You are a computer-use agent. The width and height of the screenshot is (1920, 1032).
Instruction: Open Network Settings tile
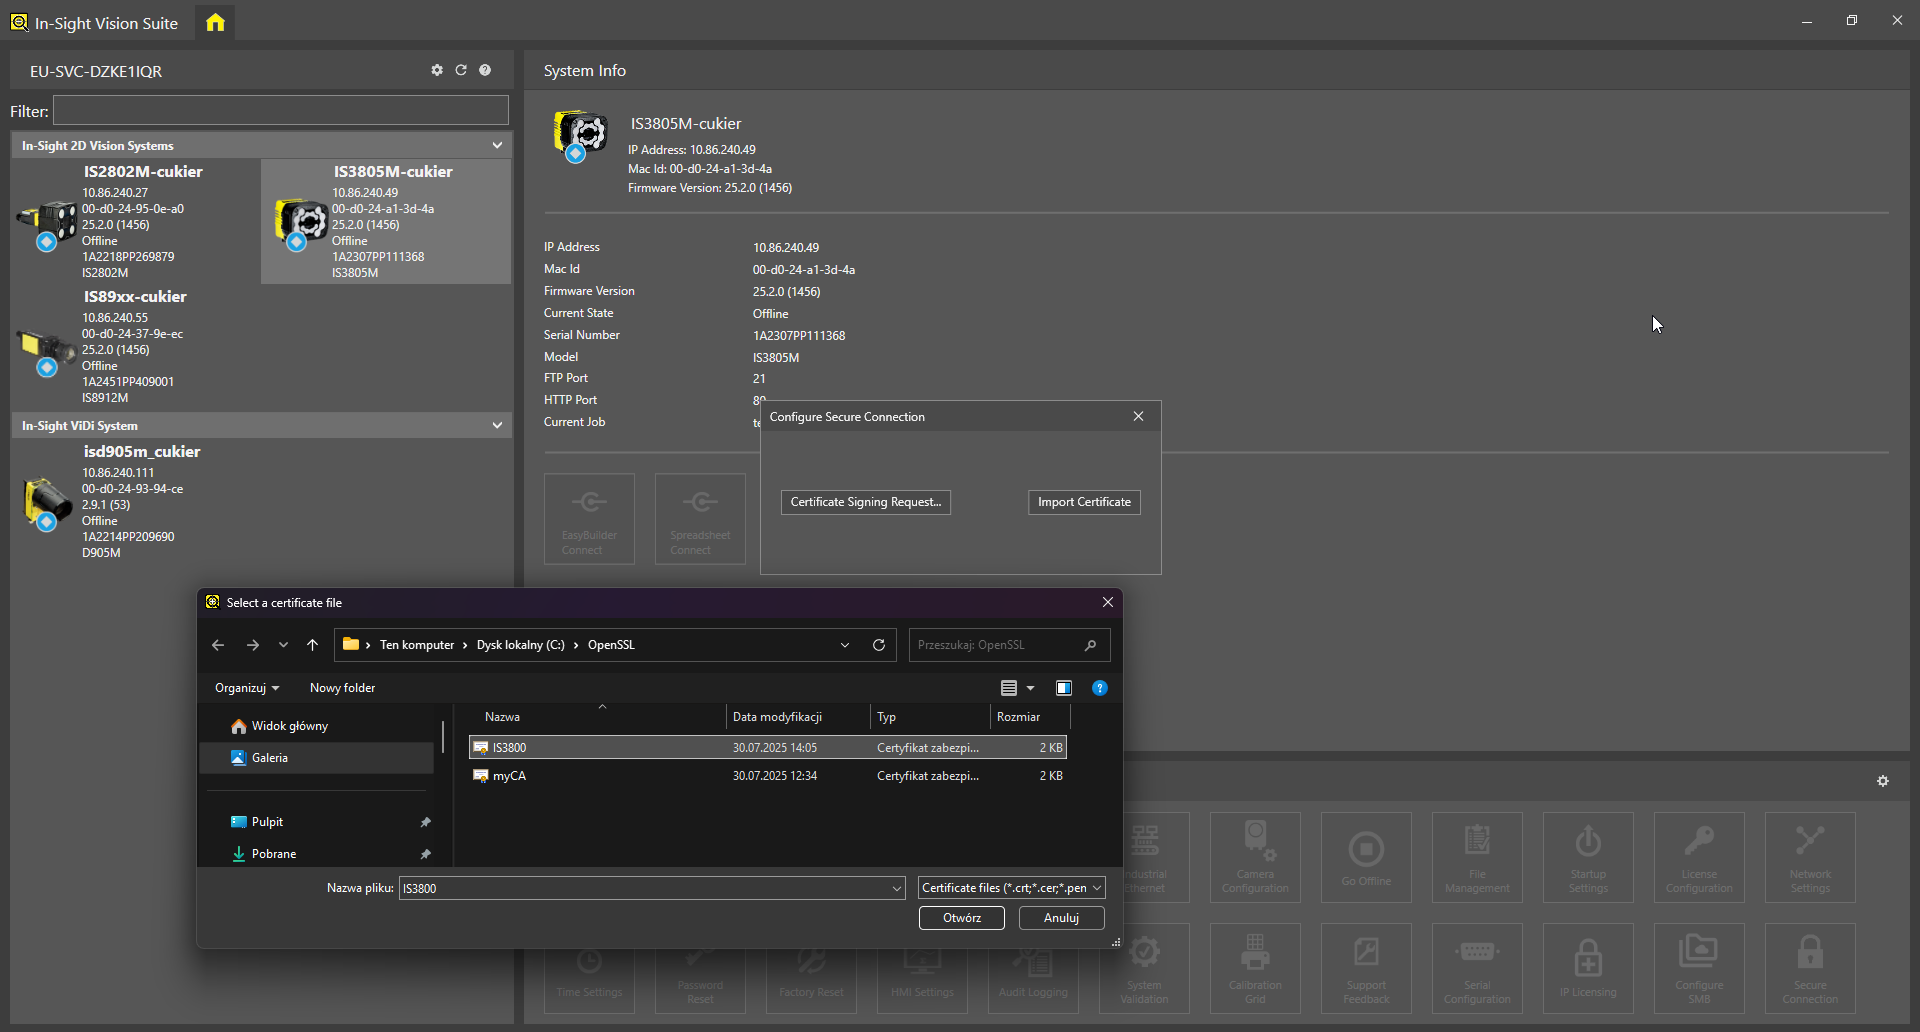click(x=1810, y=857)
